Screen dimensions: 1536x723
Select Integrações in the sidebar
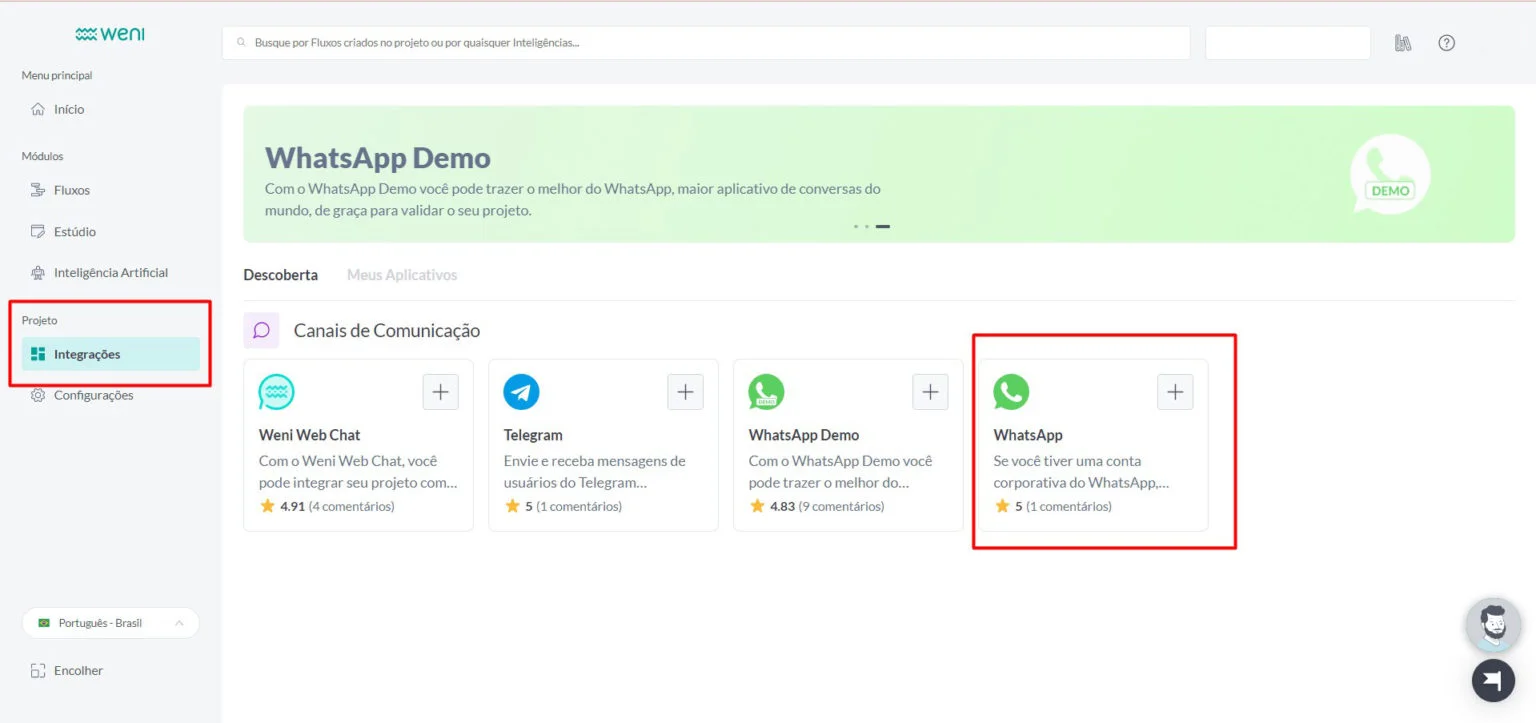click(110, 354)
